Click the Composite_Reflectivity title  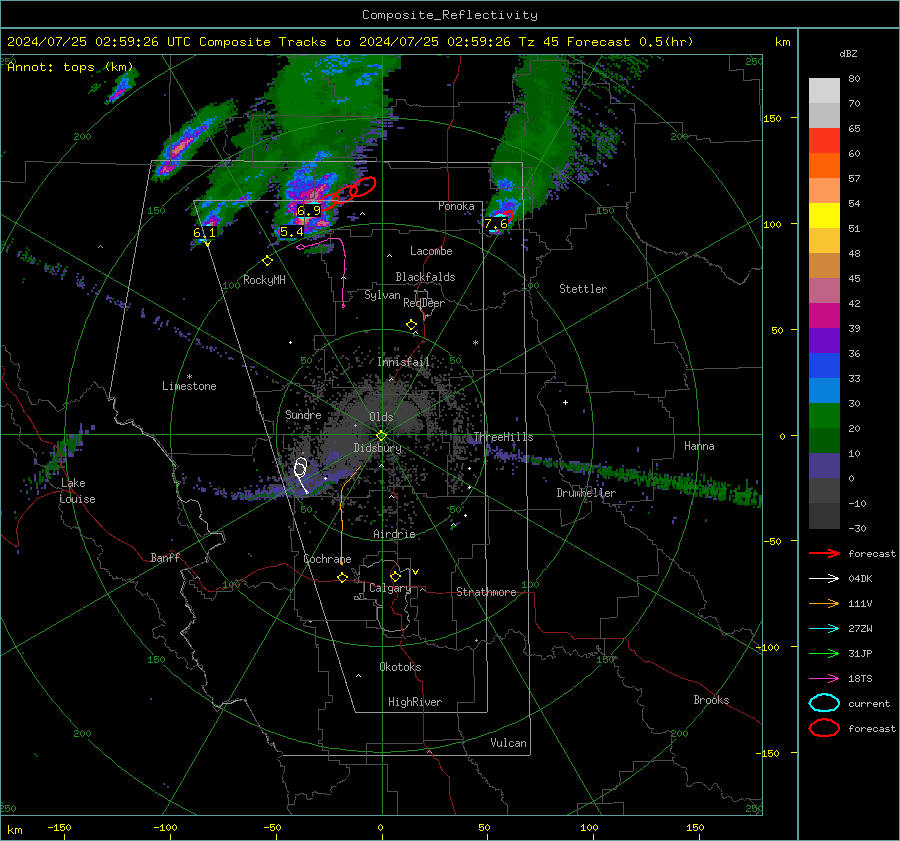pyautogui.click(x=450, y=15)
